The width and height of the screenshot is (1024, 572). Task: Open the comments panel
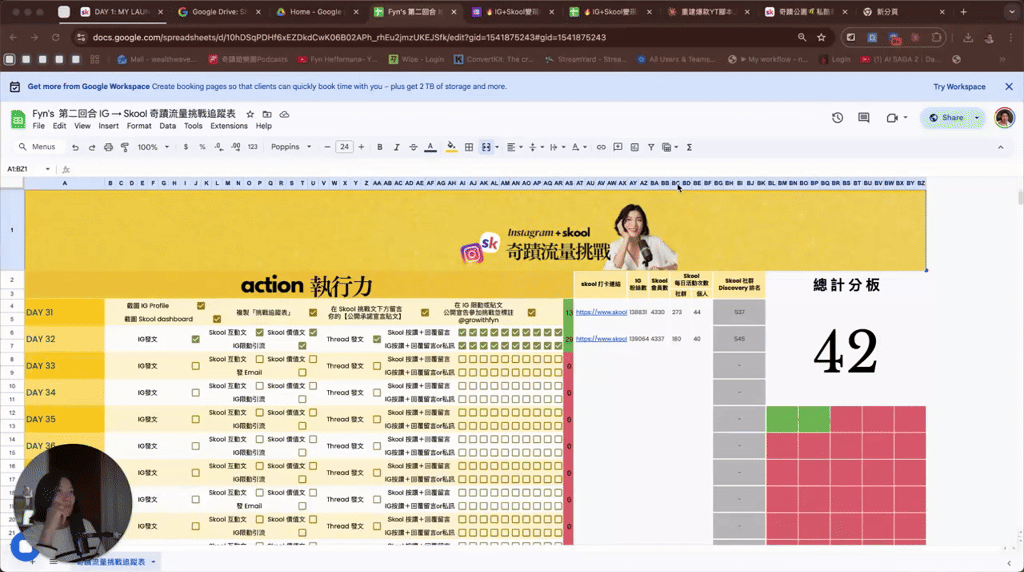pos(863,118)
